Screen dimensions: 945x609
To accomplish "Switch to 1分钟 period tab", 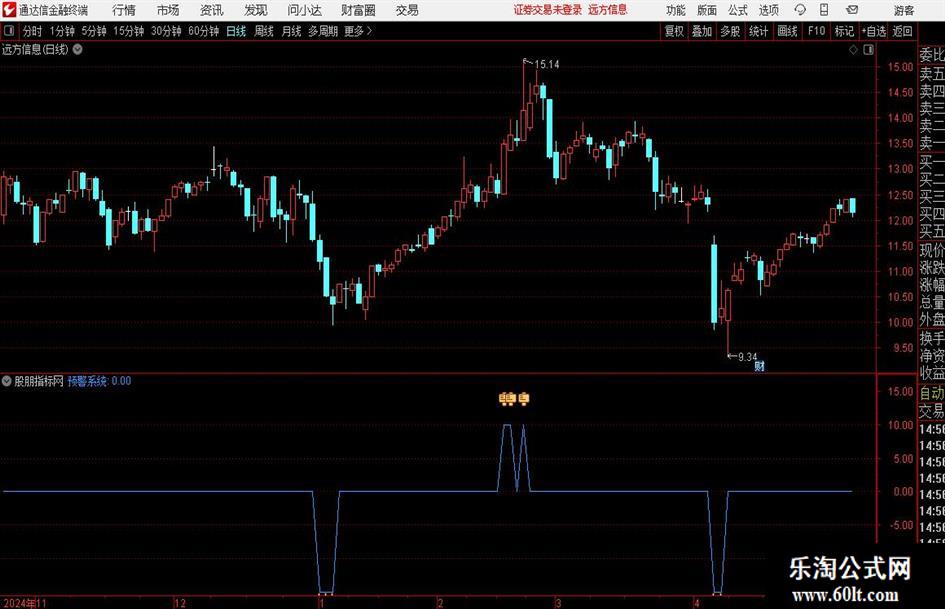I will click(62, 31).
